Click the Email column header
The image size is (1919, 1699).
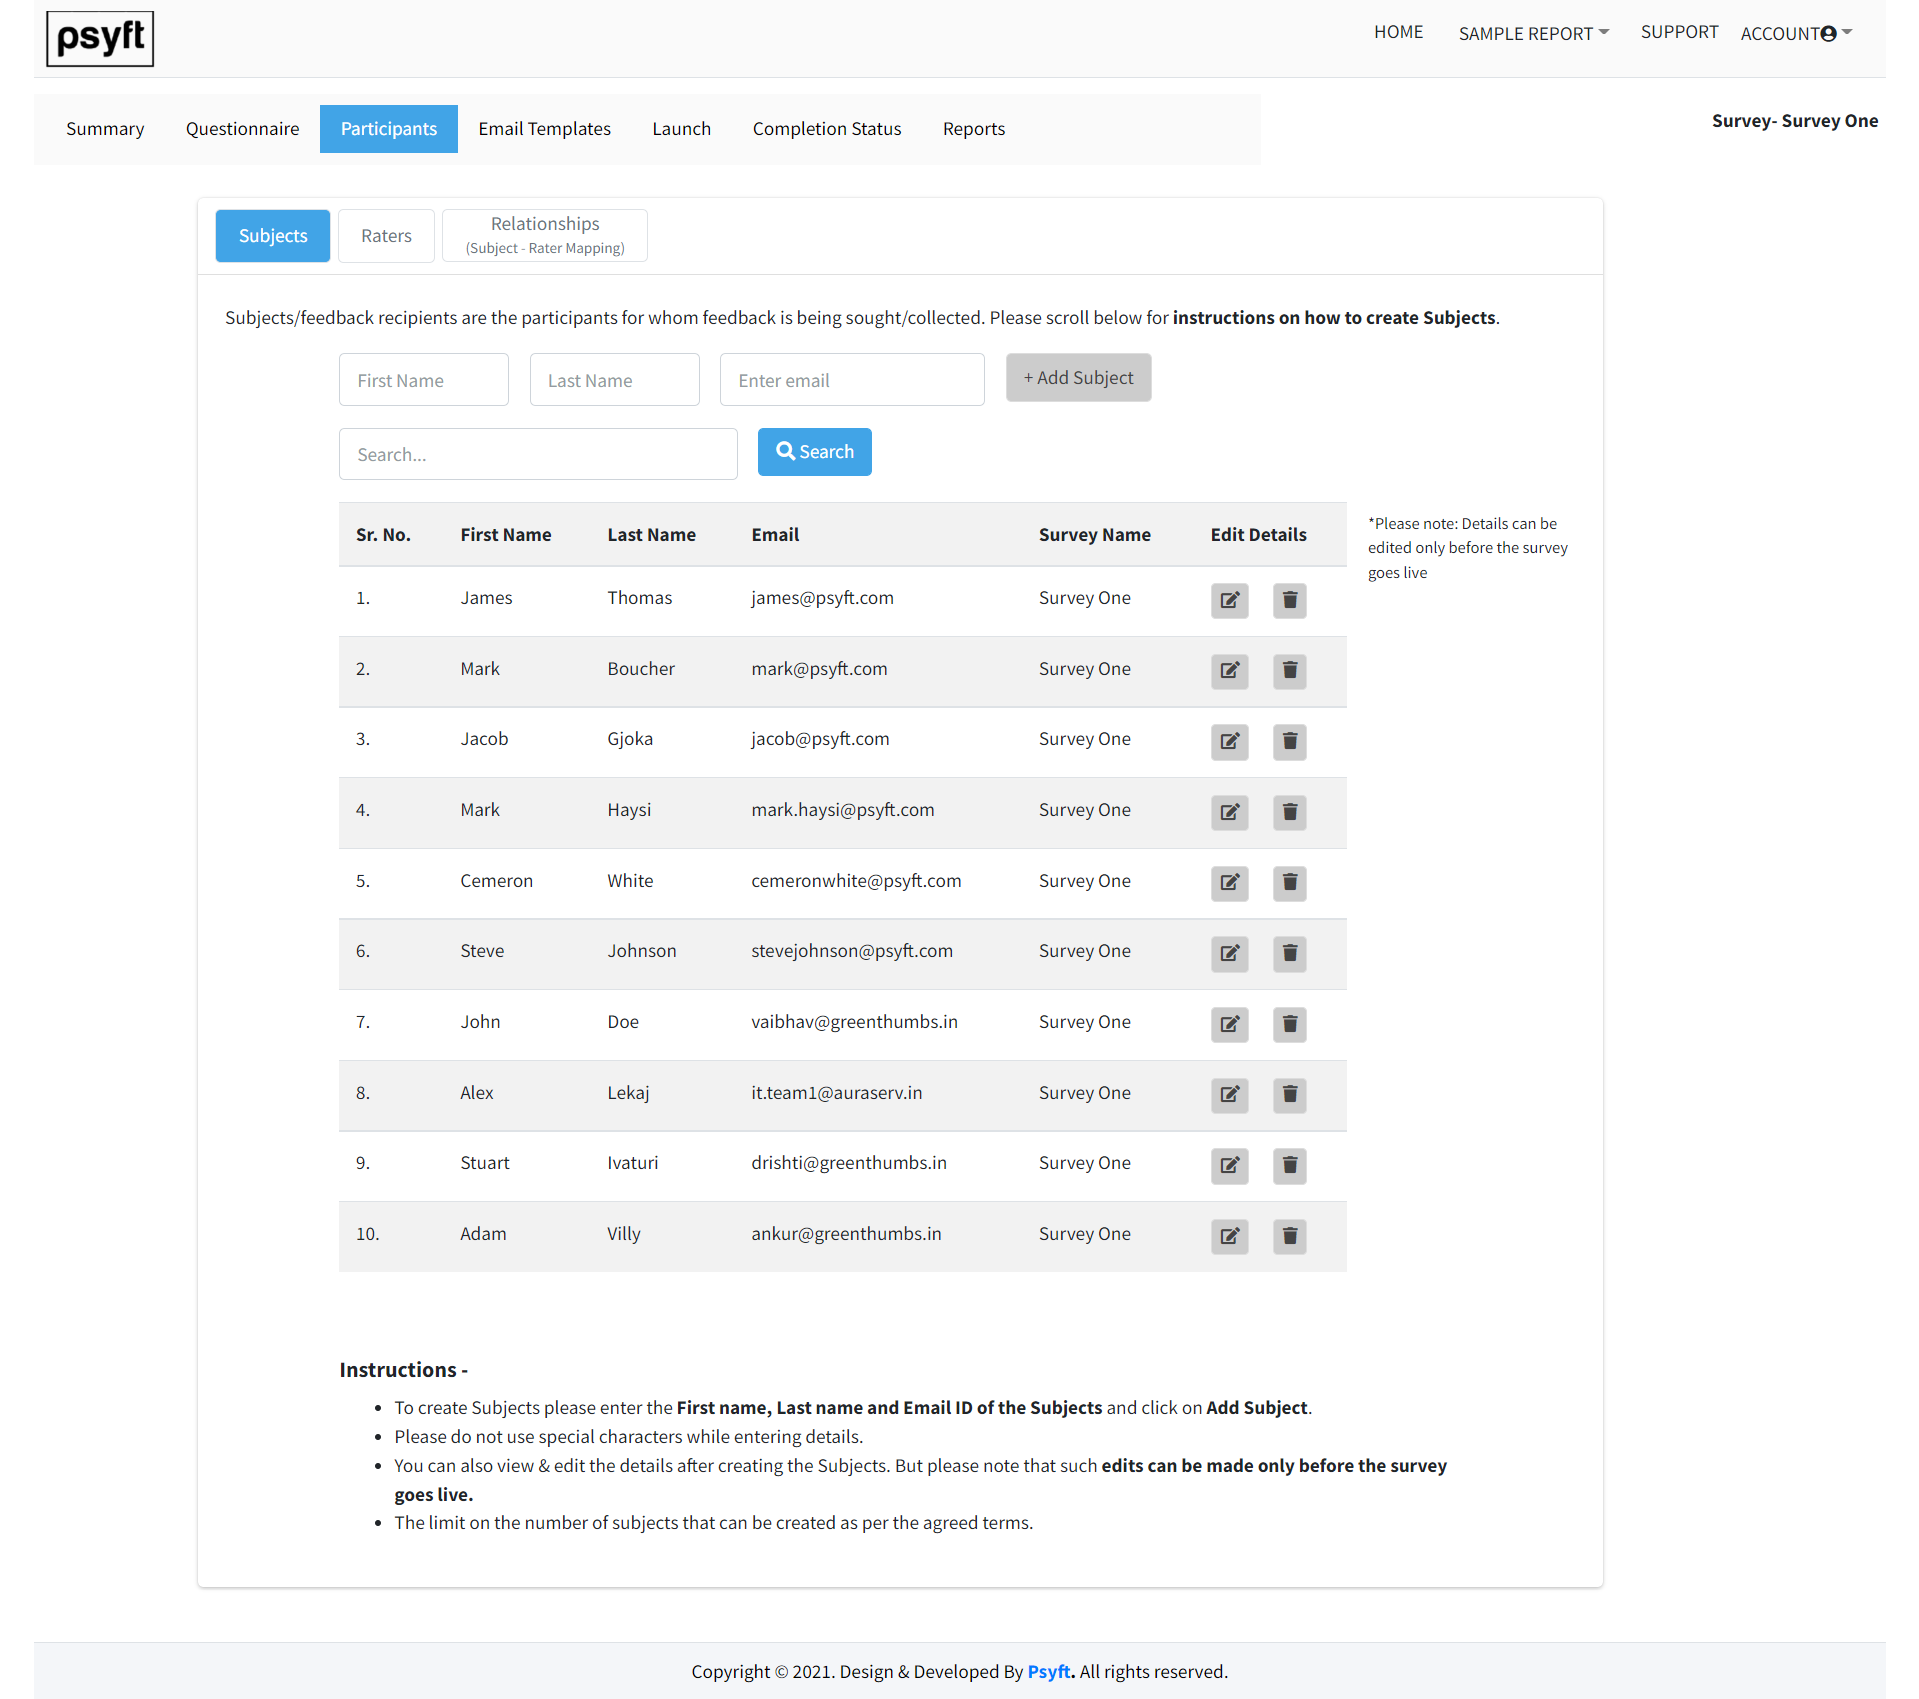pos(775,535)
